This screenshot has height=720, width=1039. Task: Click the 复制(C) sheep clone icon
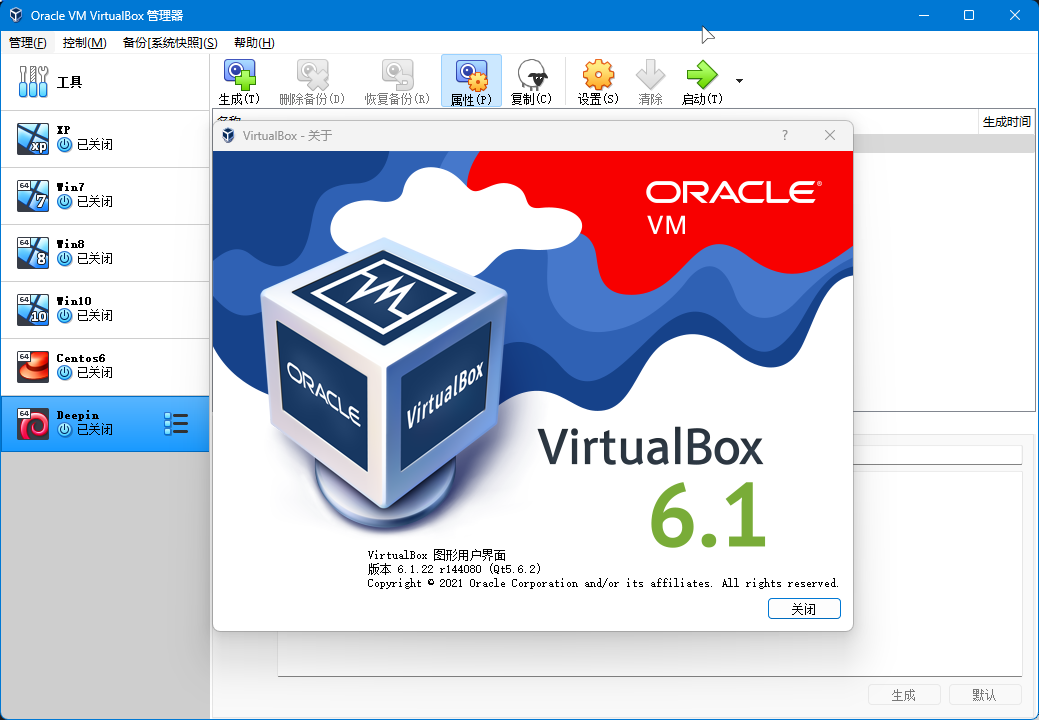point(531,74)
